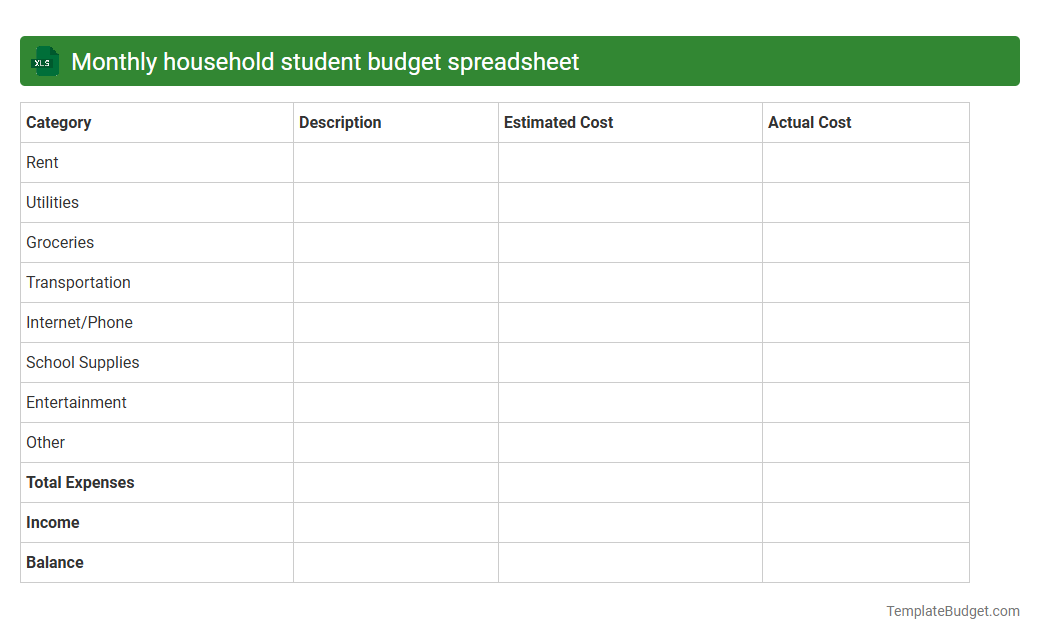
Task: Select the Estimated Cost column header
Action: pyautogui.click(x=558, y=122)
